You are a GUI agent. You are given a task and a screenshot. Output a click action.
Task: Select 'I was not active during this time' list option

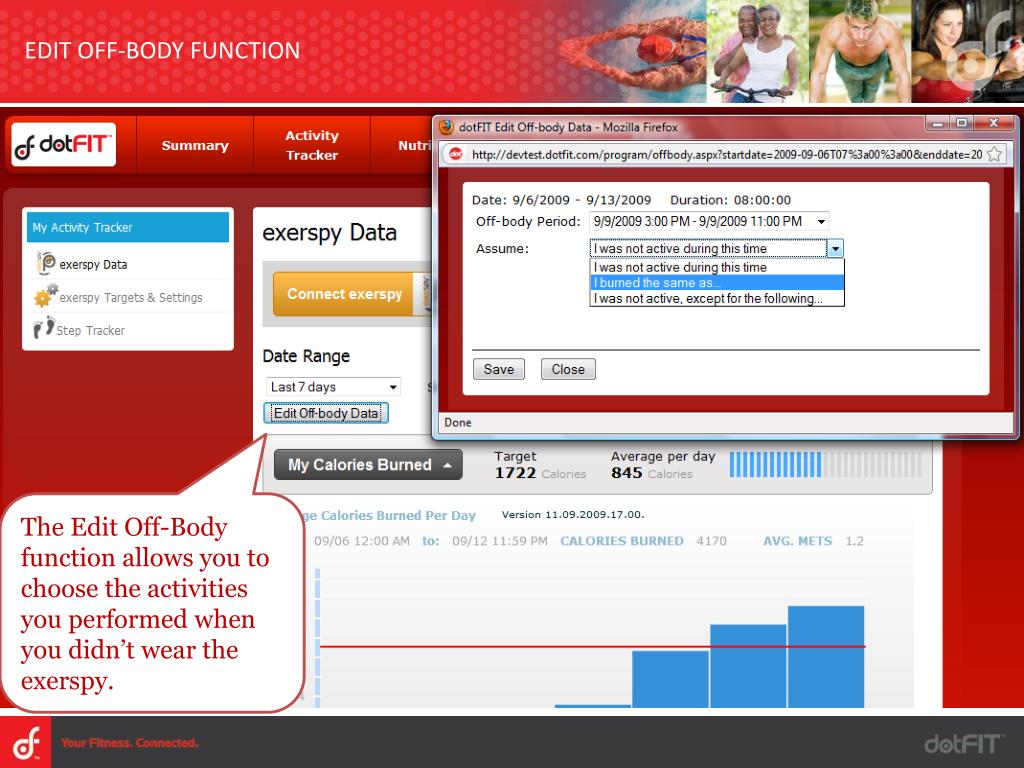(x=717, y=267)
